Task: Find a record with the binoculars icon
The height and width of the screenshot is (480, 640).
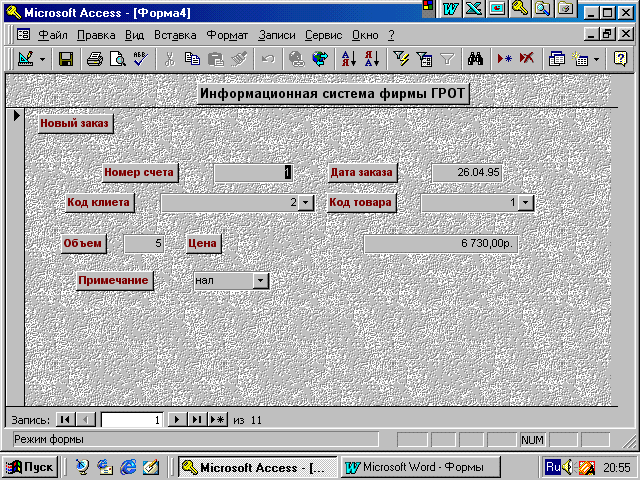Action: [x=476, y=60]
